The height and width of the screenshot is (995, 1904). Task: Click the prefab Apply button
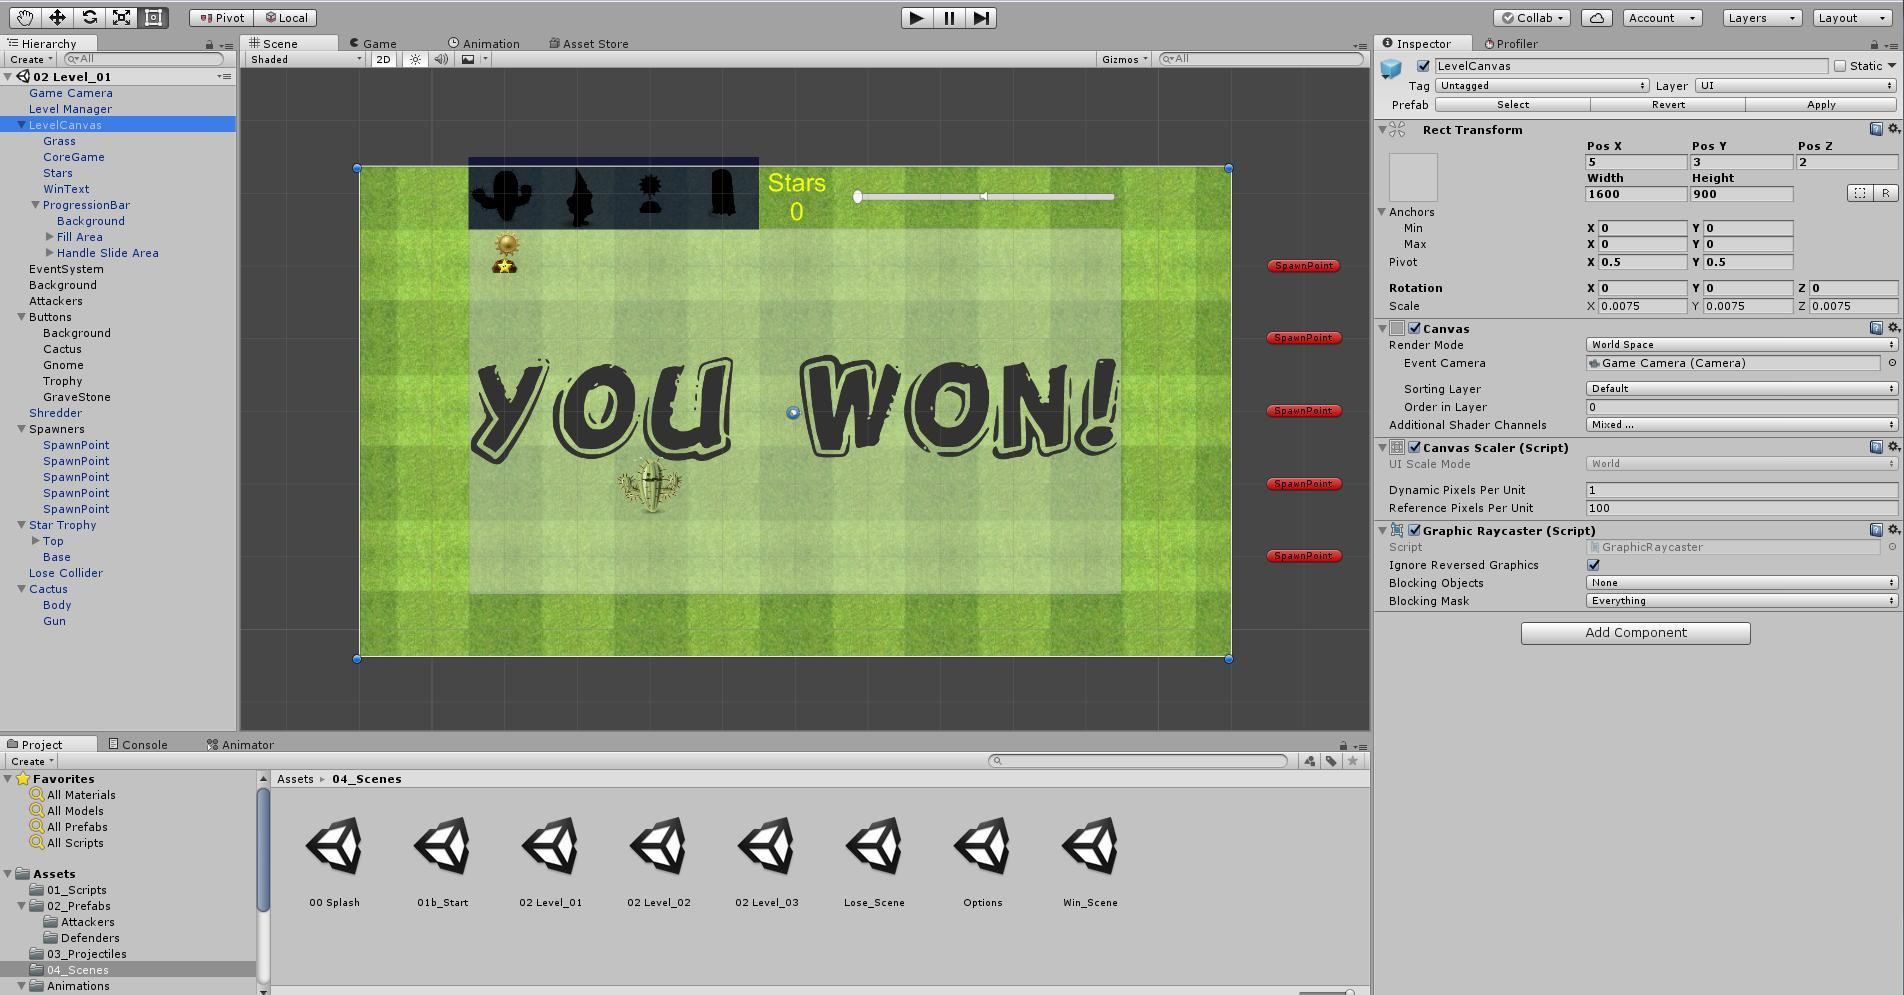1820,104
